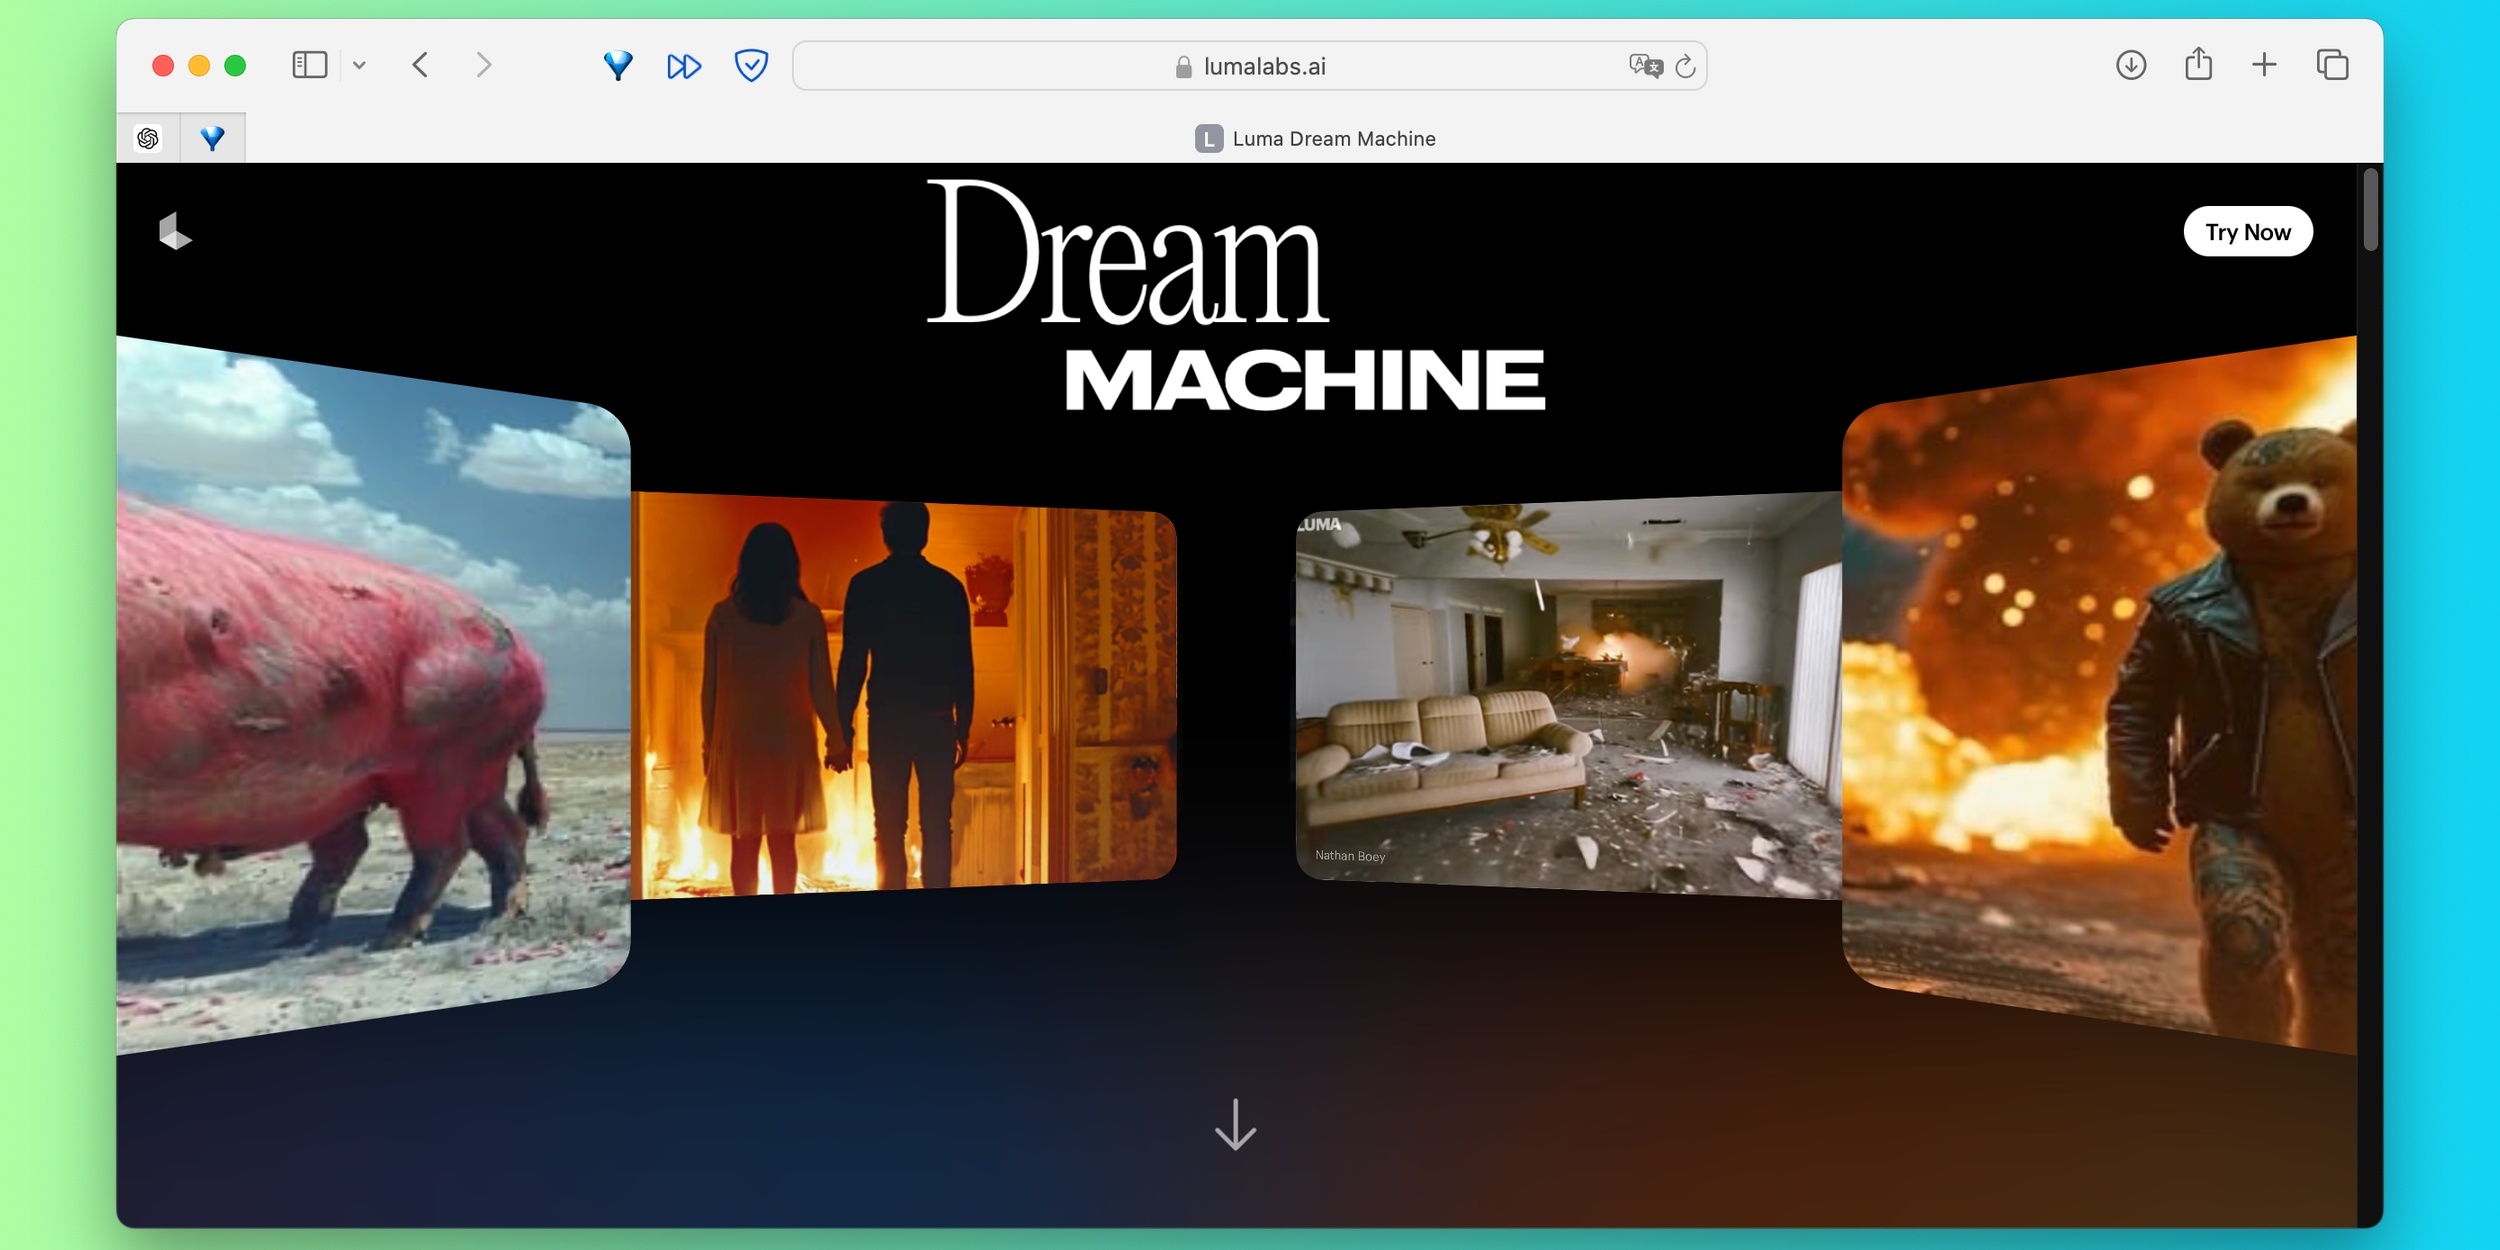Click the lumalabs.ai address bar
Viewport: 2500px width, 1250px height.
(x=1249, y=66)
